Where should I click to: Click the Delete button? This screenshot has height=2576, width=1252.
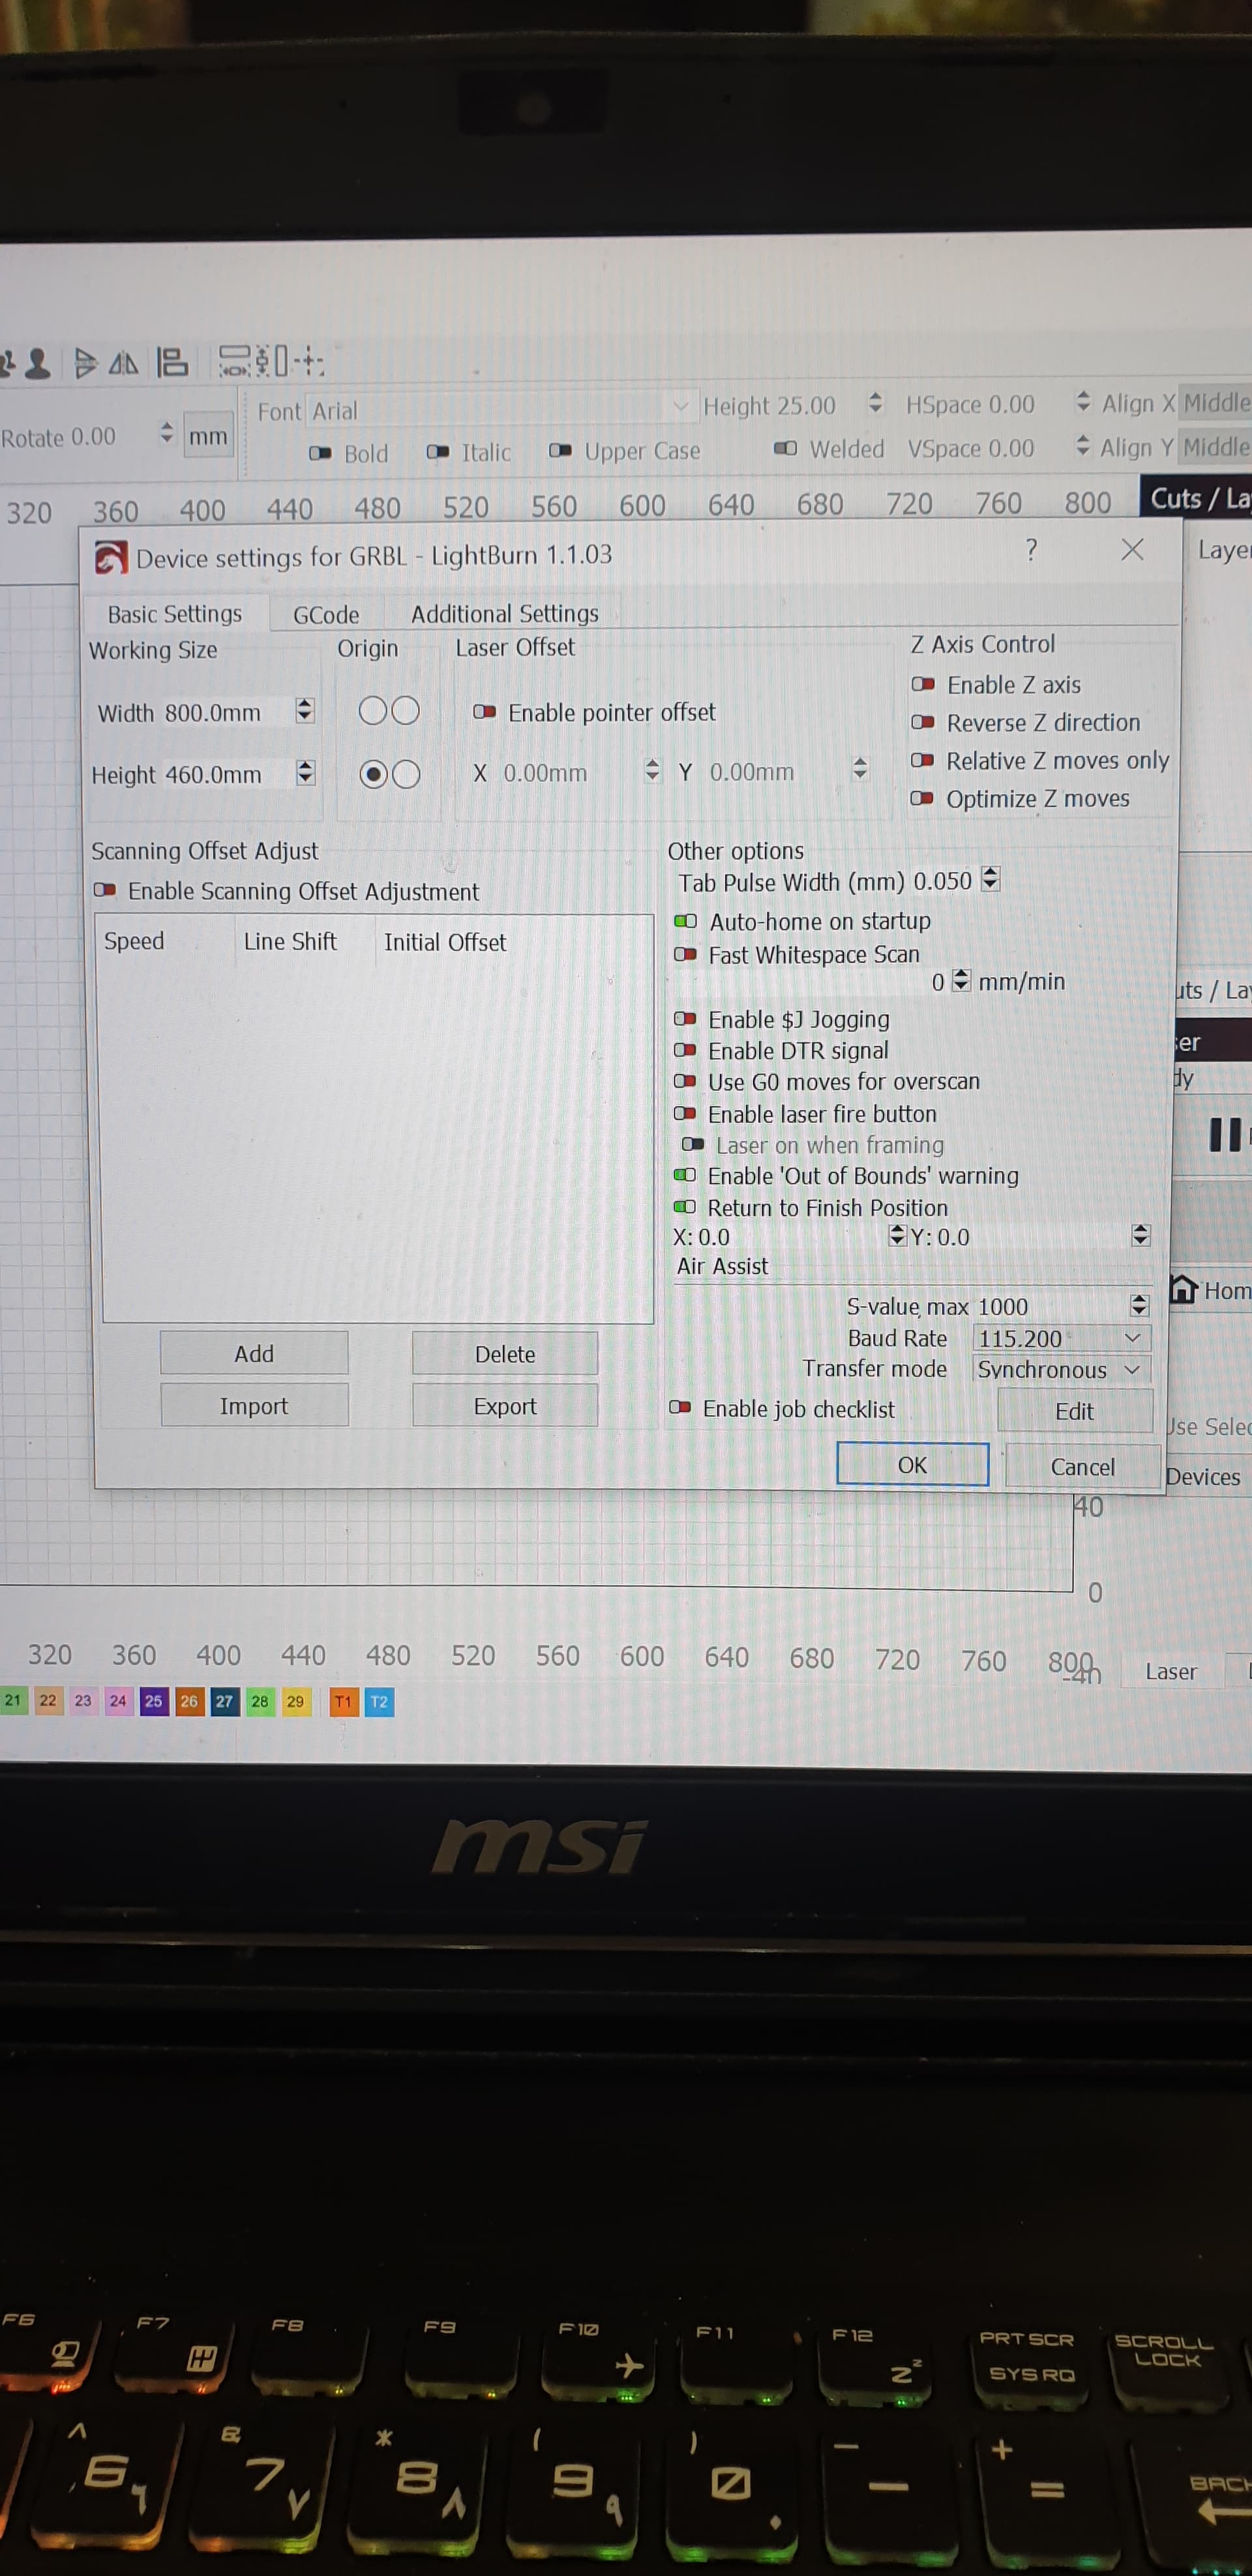point(505,1354)
